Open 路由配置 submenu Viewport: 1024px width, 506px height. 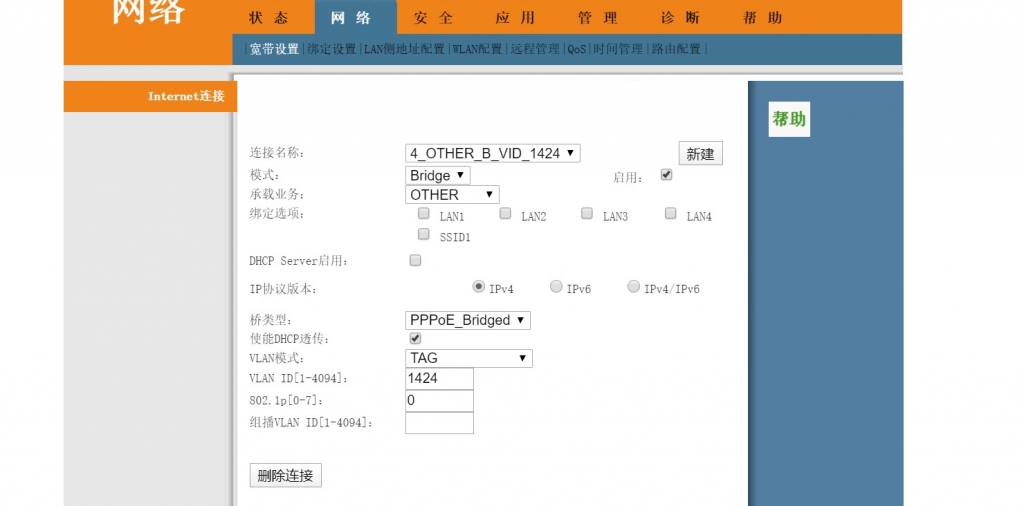click(x=677, y=49)
